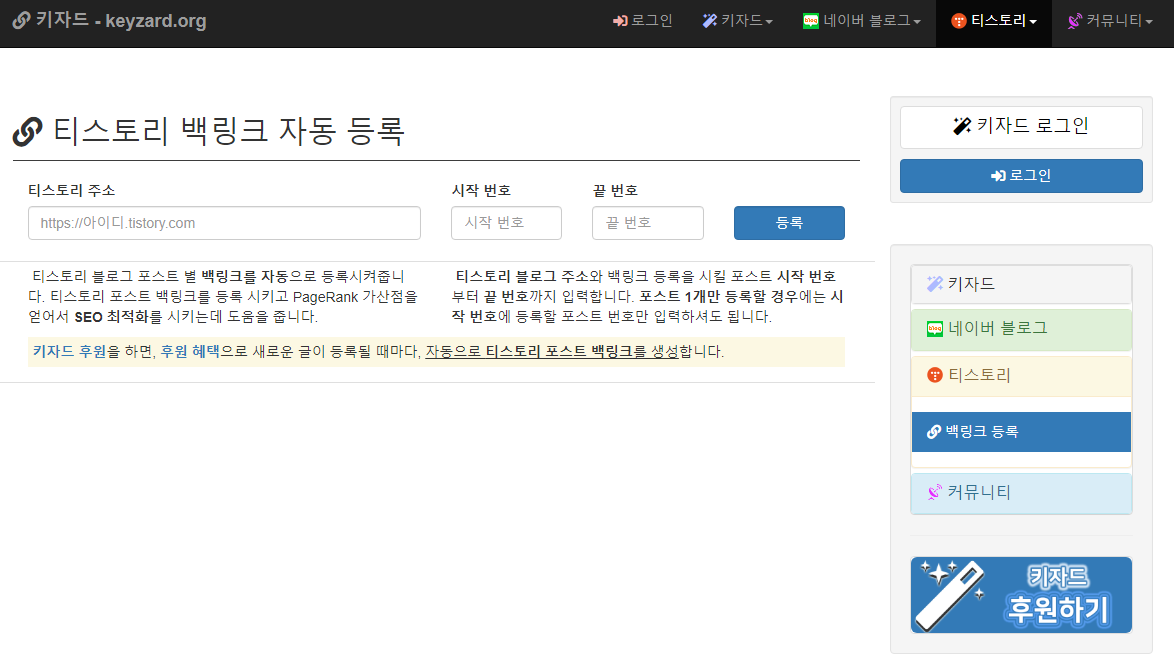Expand the 네이버 블로그 navbar dropdown

click(861, 21)
